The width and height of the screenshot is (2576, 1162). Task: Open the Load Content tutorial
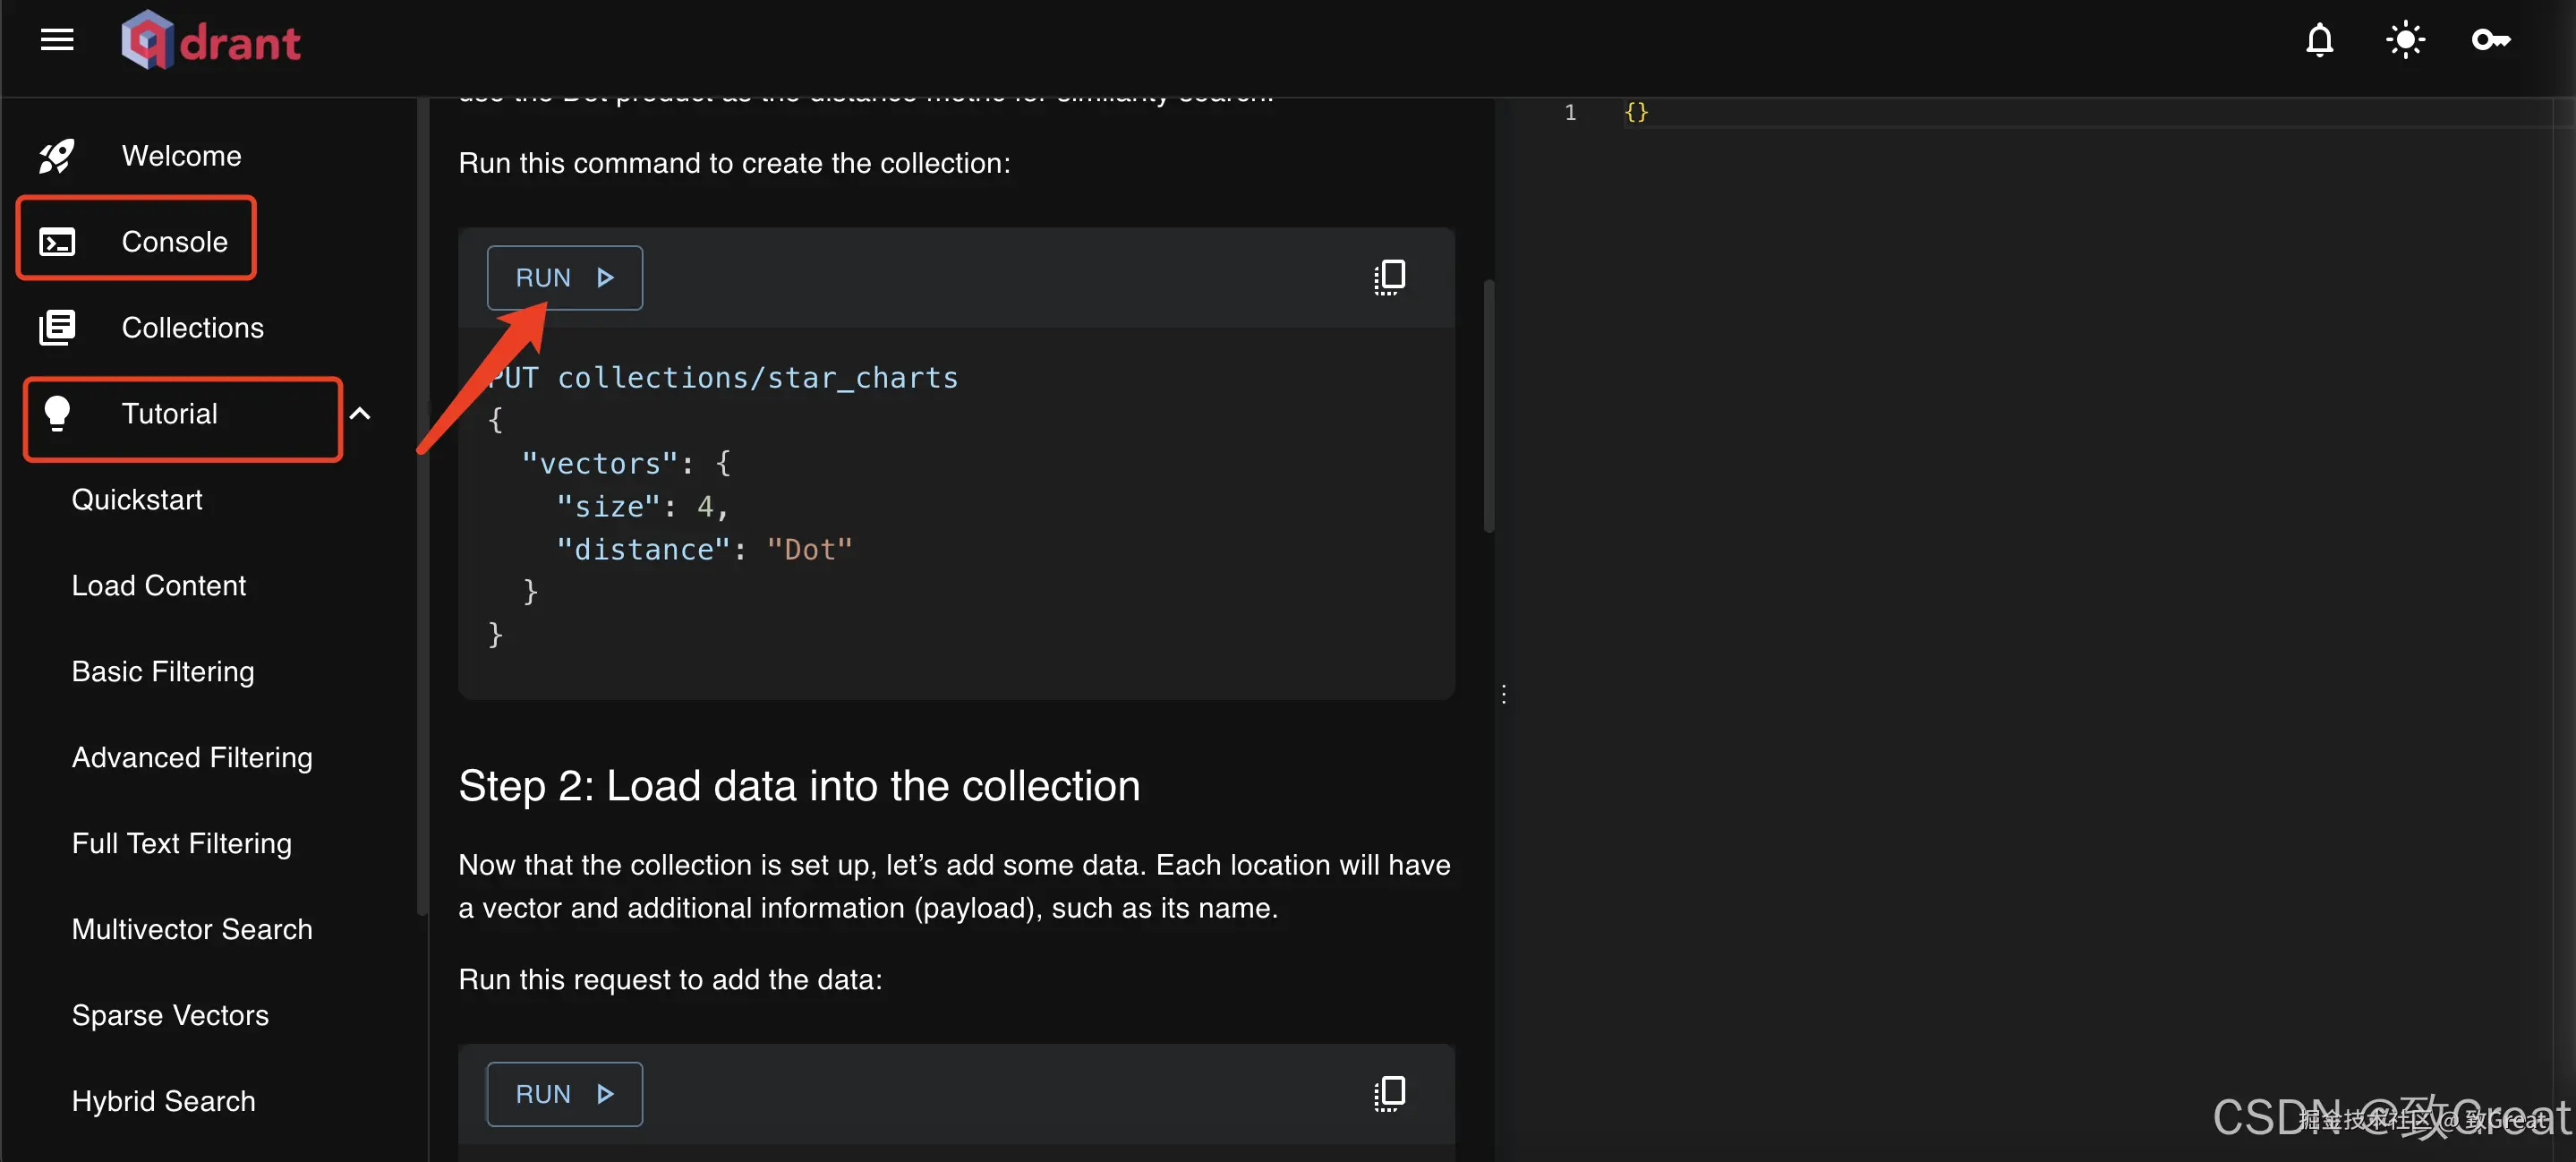[x=158, y=585]
